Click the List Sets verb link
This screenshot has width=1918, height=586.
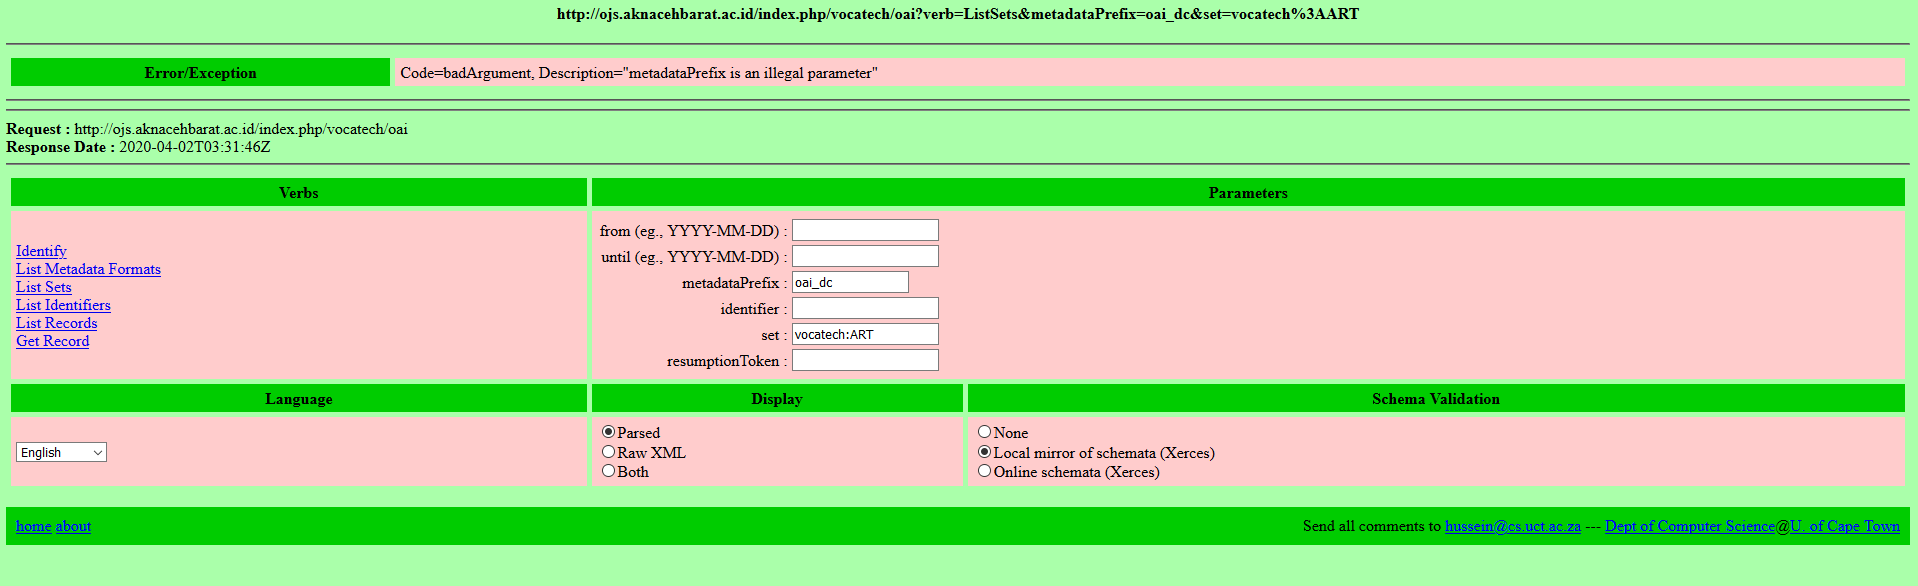pos(44,287)
